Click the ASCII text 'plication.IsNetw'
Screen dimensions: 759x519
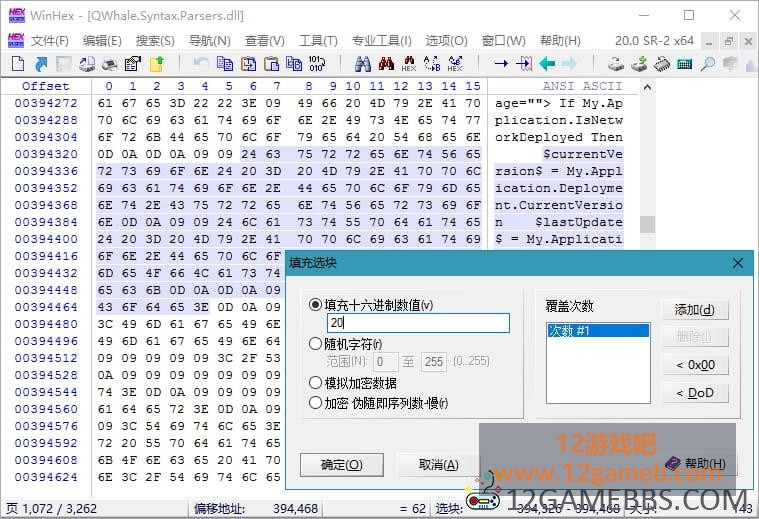(x=559, y=120)
